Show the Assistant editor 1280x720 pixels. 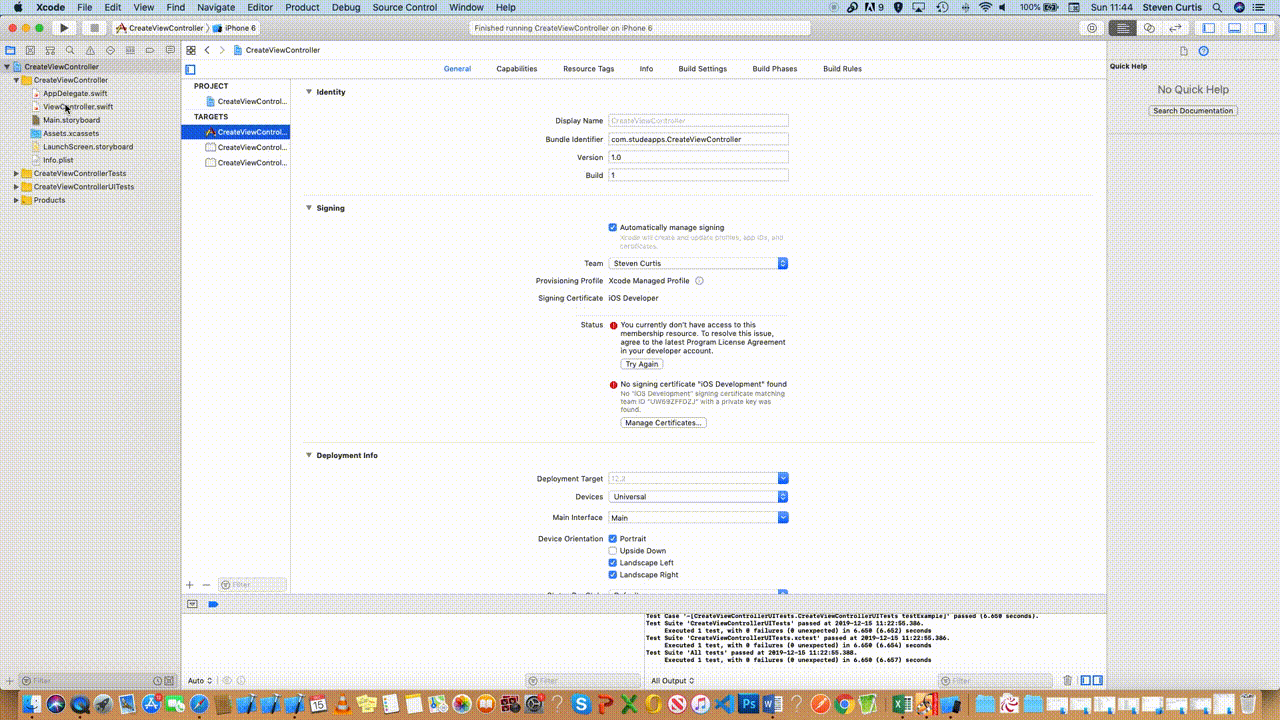point(1149,28)
